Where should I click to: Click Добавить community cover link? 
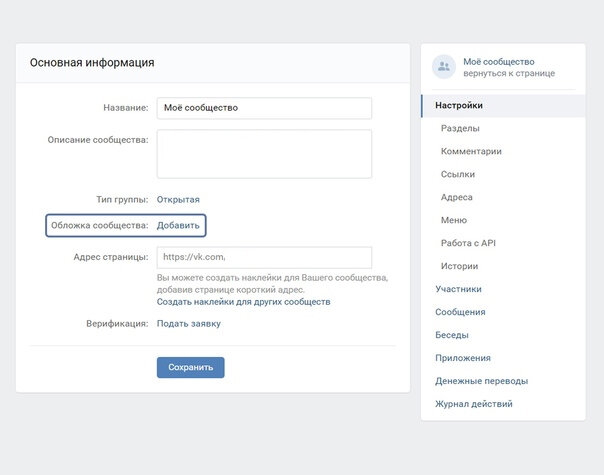(x=178, y=225)
